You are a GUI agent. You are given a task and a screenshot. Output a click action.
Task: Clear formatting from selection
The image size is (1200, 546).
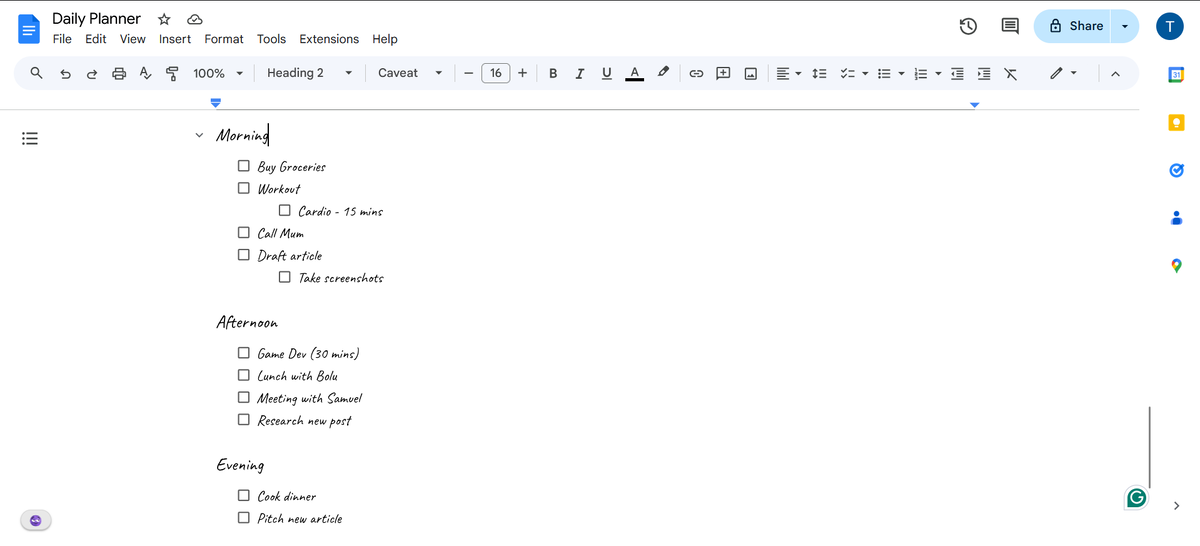[1011, 73]
